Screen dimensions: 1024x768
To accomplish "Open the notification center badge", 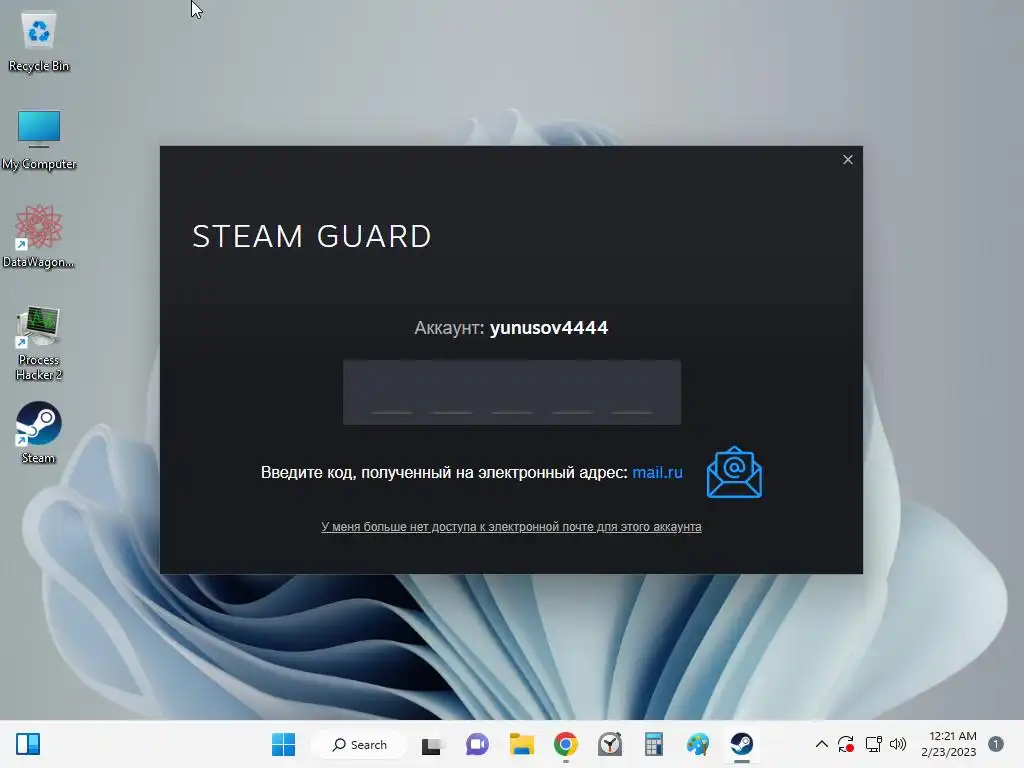I will 996,744.
